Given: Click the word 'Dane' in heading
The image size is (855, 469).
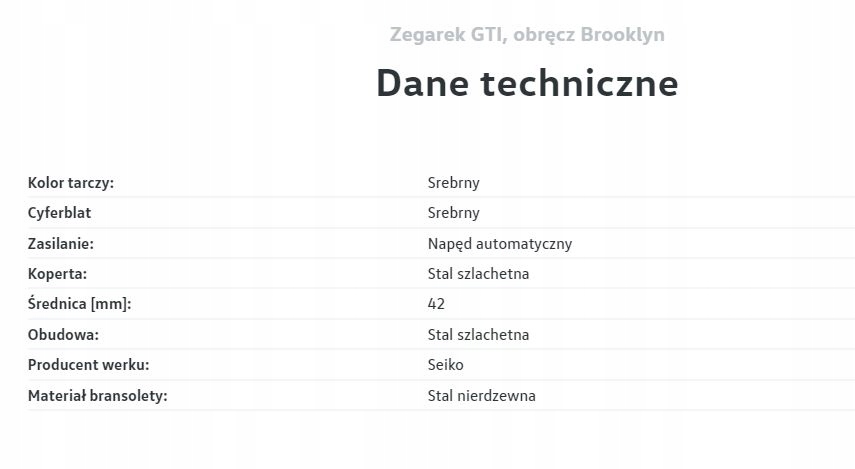Looking at the screenshot, I should click(423, 83).
